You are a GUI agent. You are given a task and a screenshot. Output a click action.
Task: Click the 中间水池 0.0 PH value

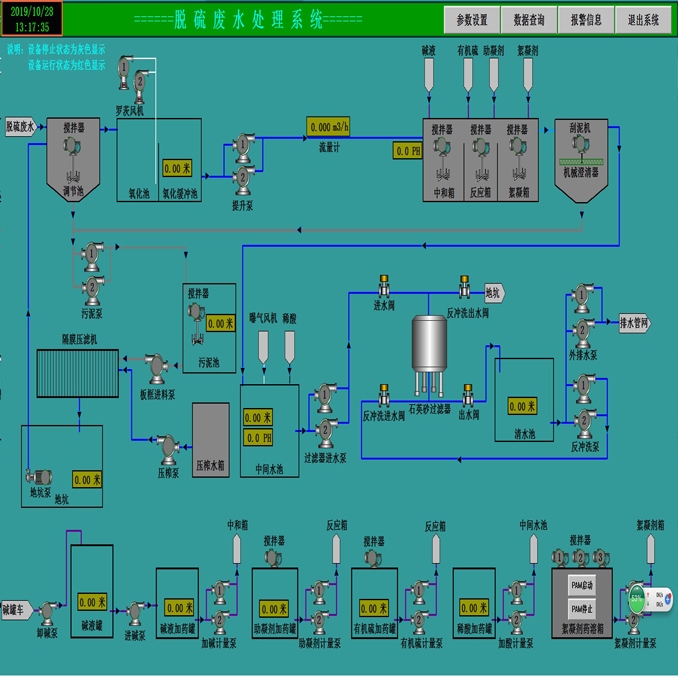[258, 438]
